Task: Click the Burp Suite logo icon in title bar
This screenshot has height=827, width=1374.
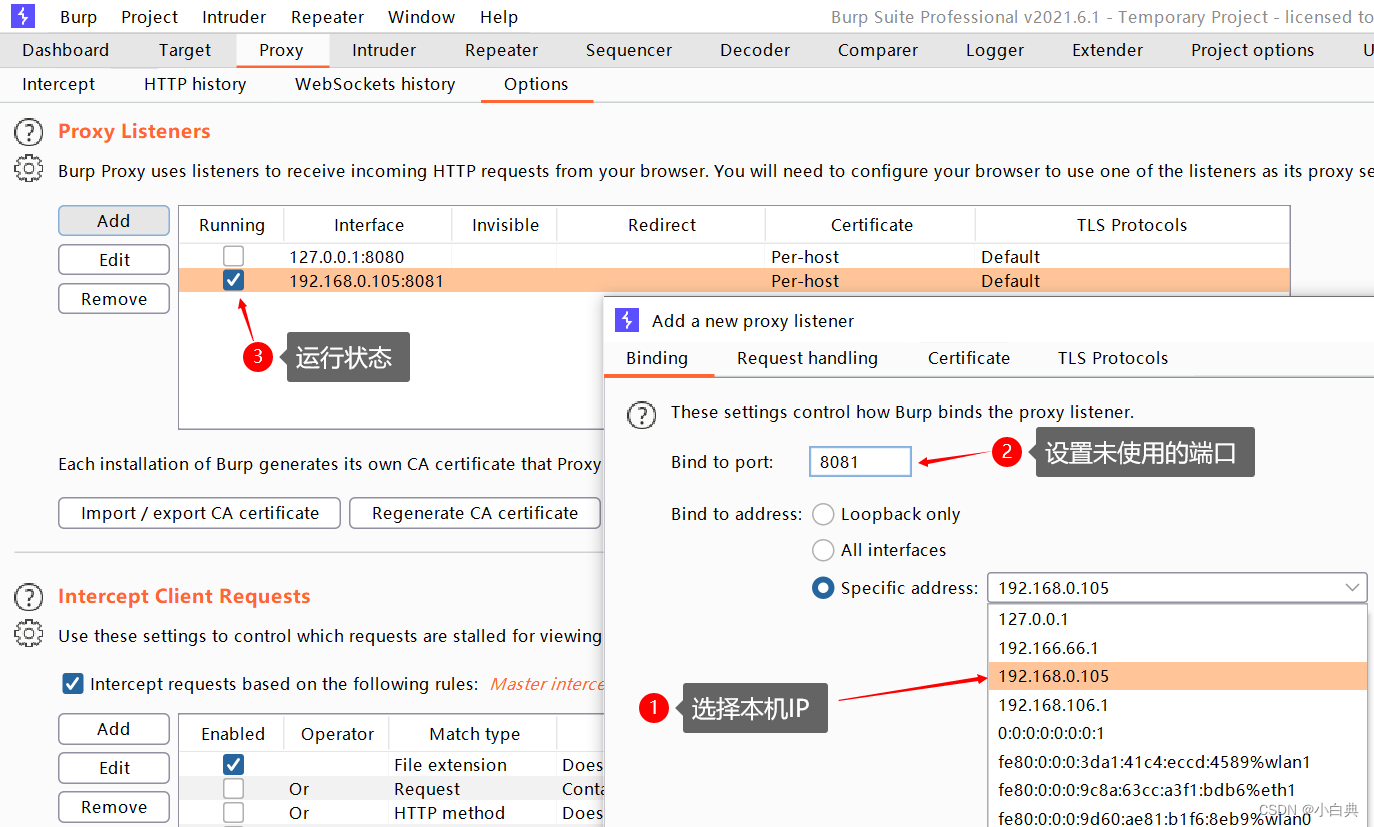Action: pyautogui.click(x=23, y=16)
